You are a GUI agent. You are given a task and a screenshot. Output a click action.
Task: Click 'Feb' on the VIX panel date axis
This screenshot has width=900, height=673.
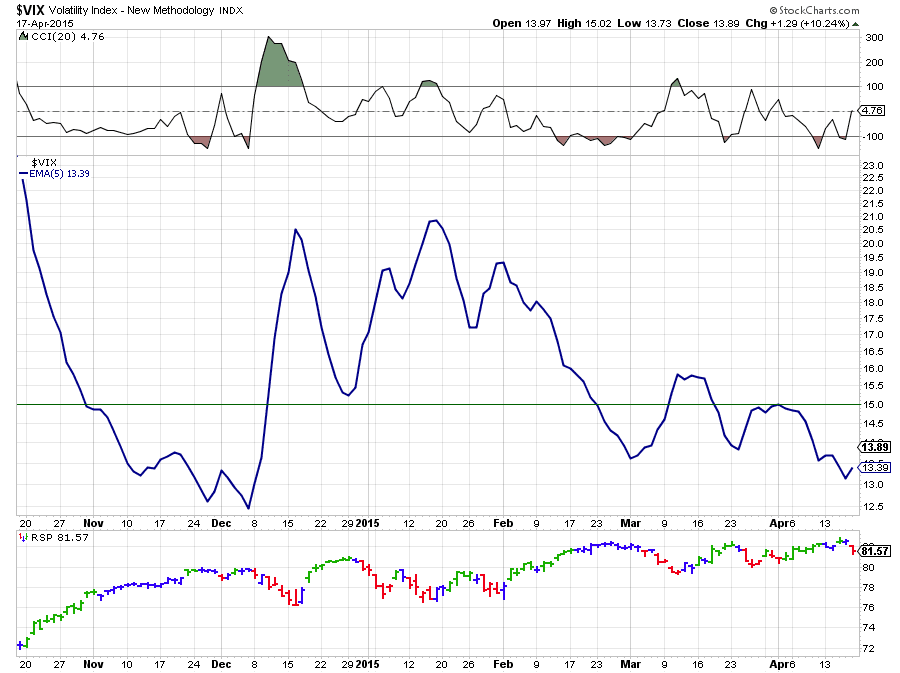coord(503,523)
